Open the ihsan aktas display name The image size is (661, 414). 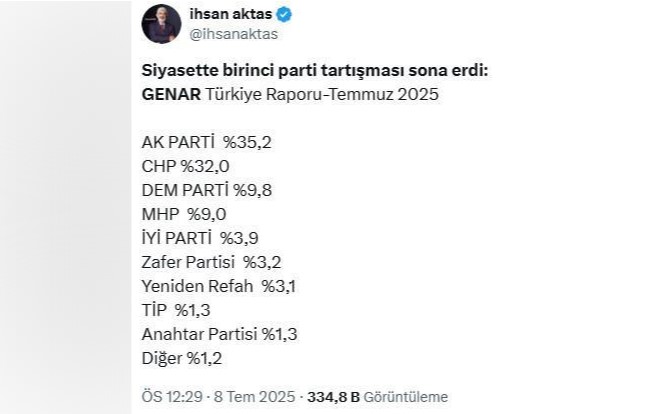(x=231, y=14)
